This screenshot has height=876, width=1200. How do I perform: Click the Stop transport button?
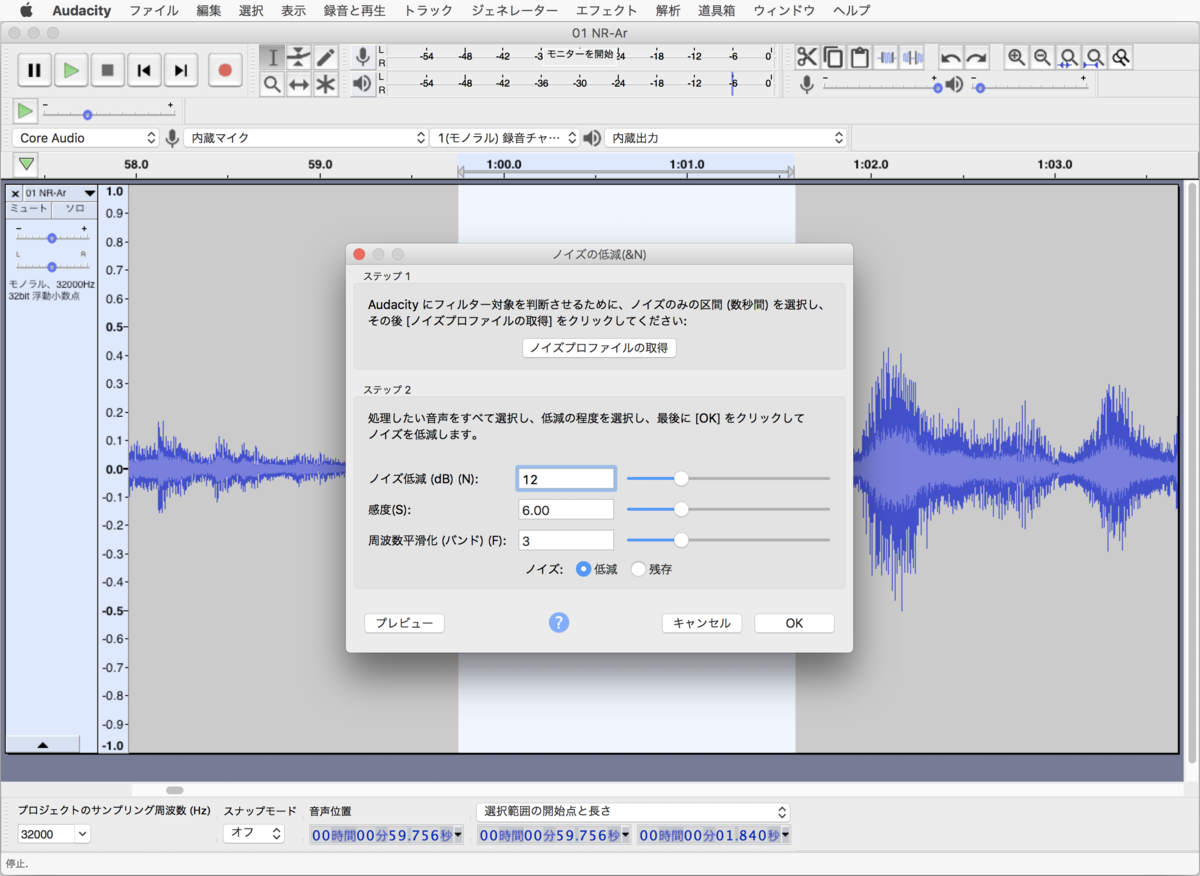(x=107, y=70)
